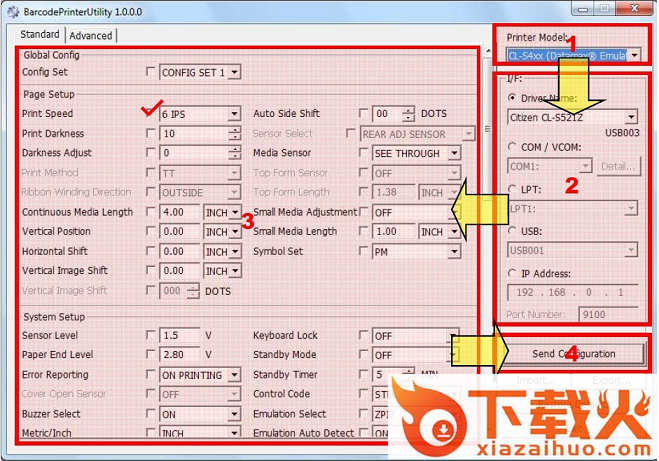
Task: Click the Sensor Level 1.5 value field
Action: click(x=180, y=335)
